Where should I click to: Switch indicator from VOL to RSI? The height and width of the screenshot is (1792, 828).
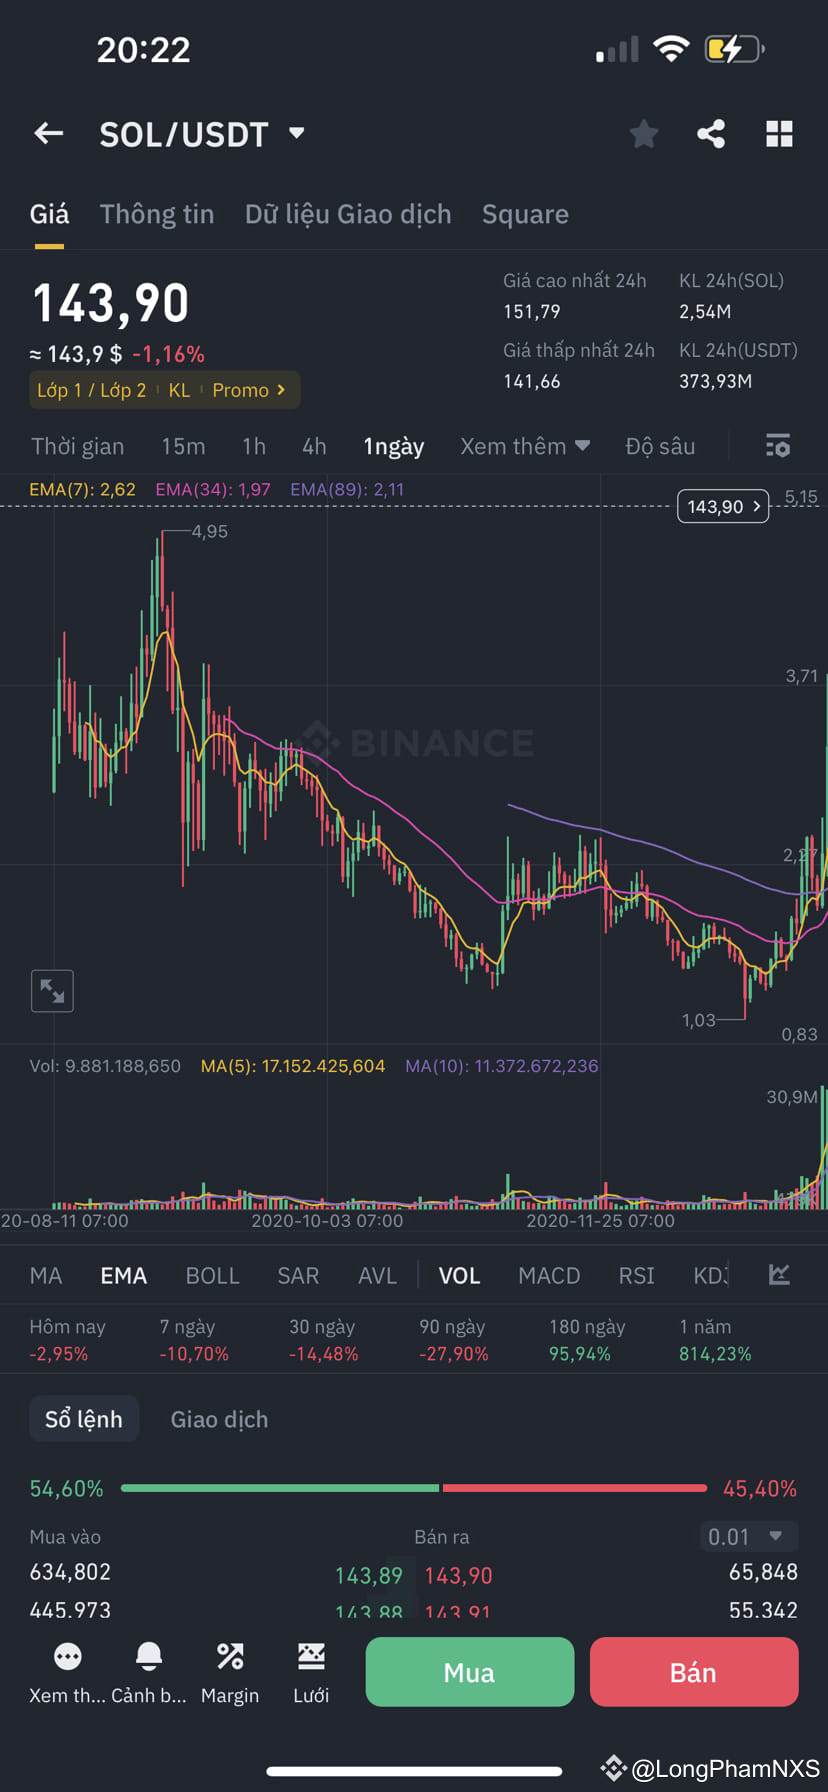(636, 1275)
